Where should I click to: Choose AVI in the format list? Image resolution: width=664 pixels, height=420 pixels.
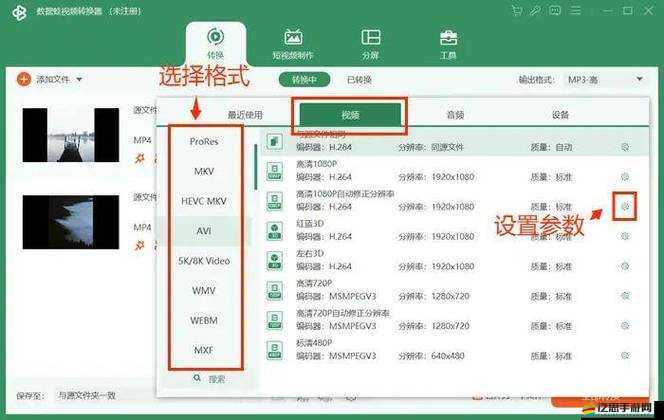pyautogui.click(x=204, y=231)
